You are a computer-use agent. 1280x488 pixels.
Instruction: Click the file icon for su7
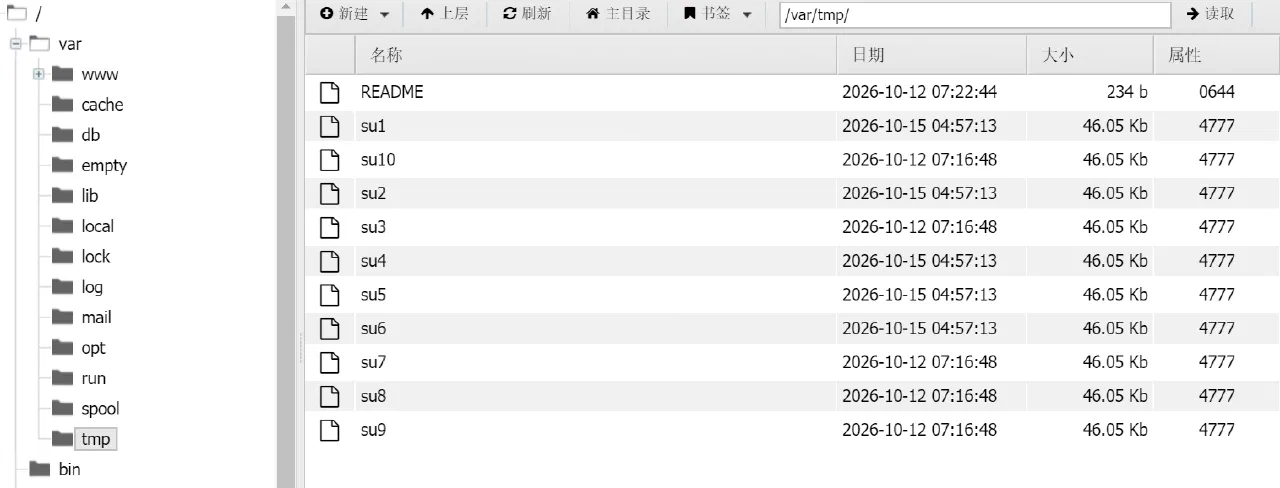coord(329,362)
